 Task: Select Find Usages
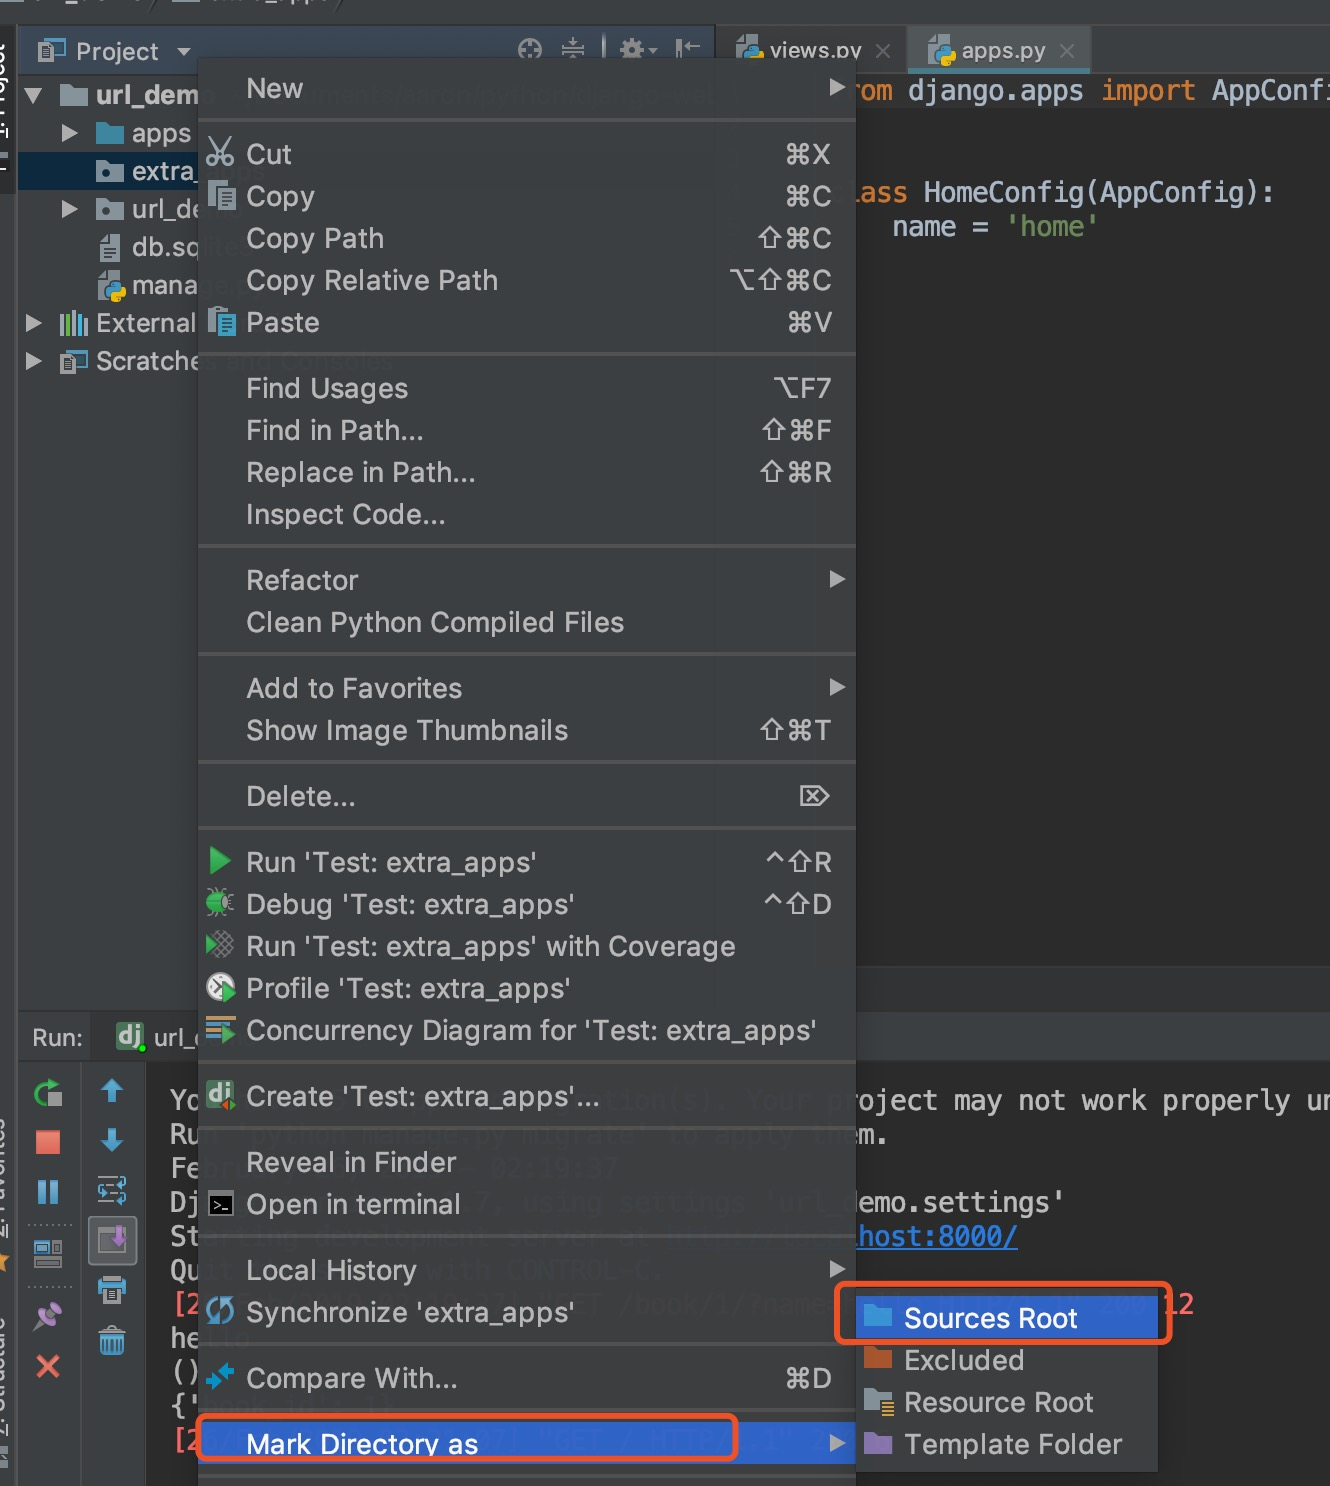click(527, 388)
